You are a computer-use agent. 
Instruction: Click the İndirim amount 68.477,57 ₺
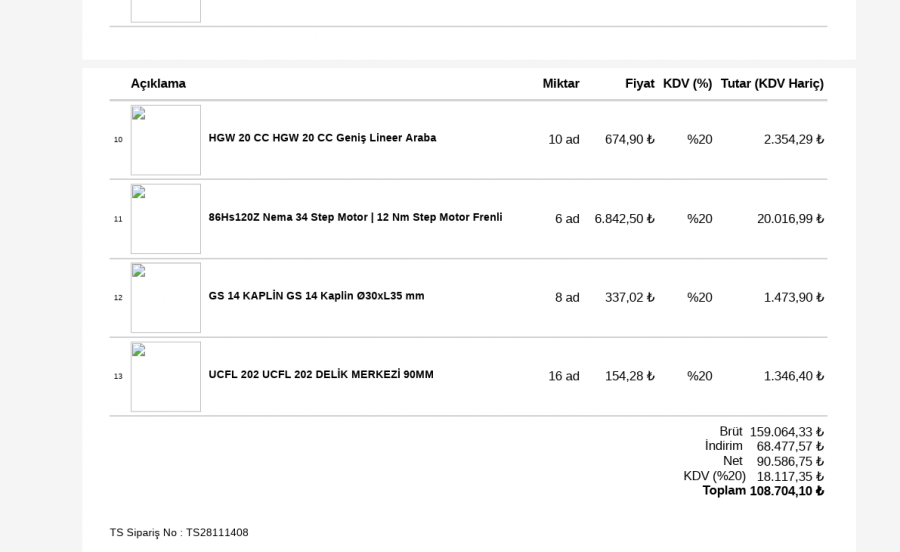click(790, 447)
